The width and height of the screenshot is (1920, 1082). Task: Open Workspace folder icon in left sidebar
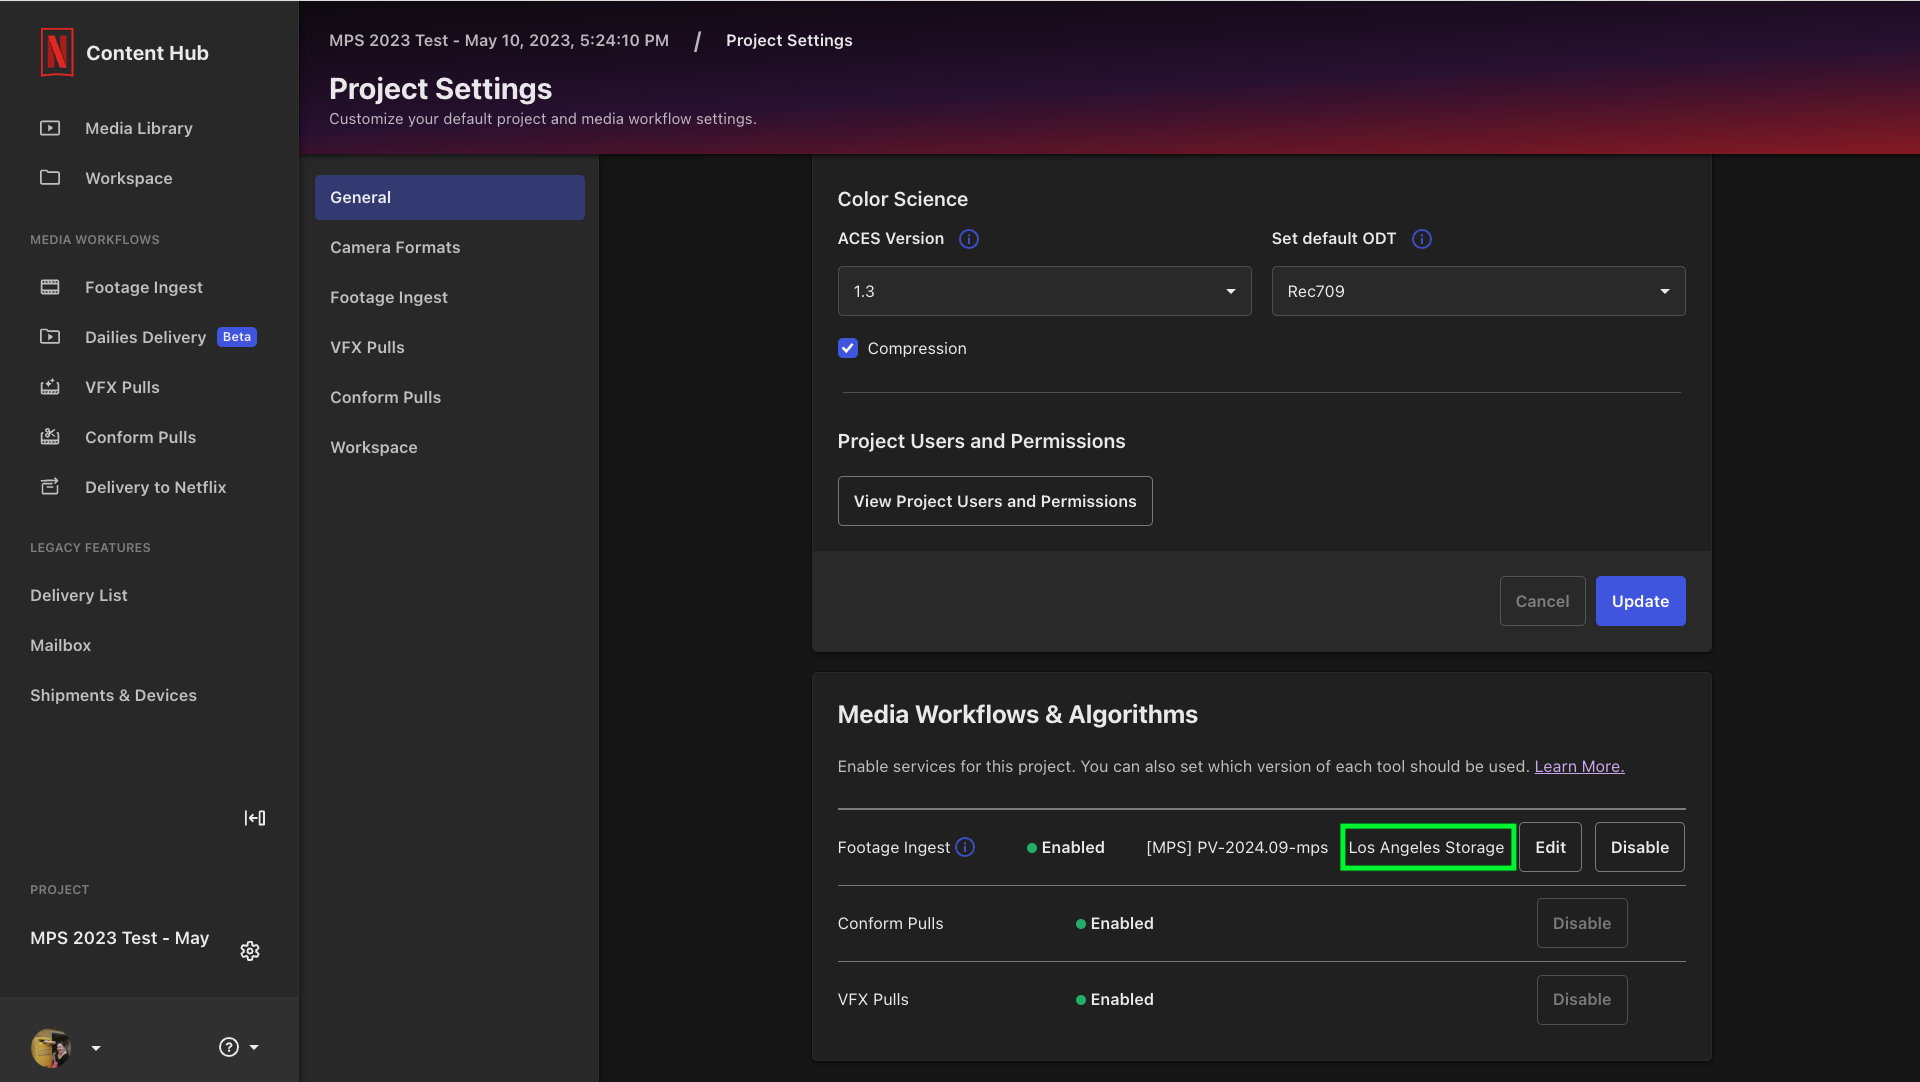[x=50, y=178]
